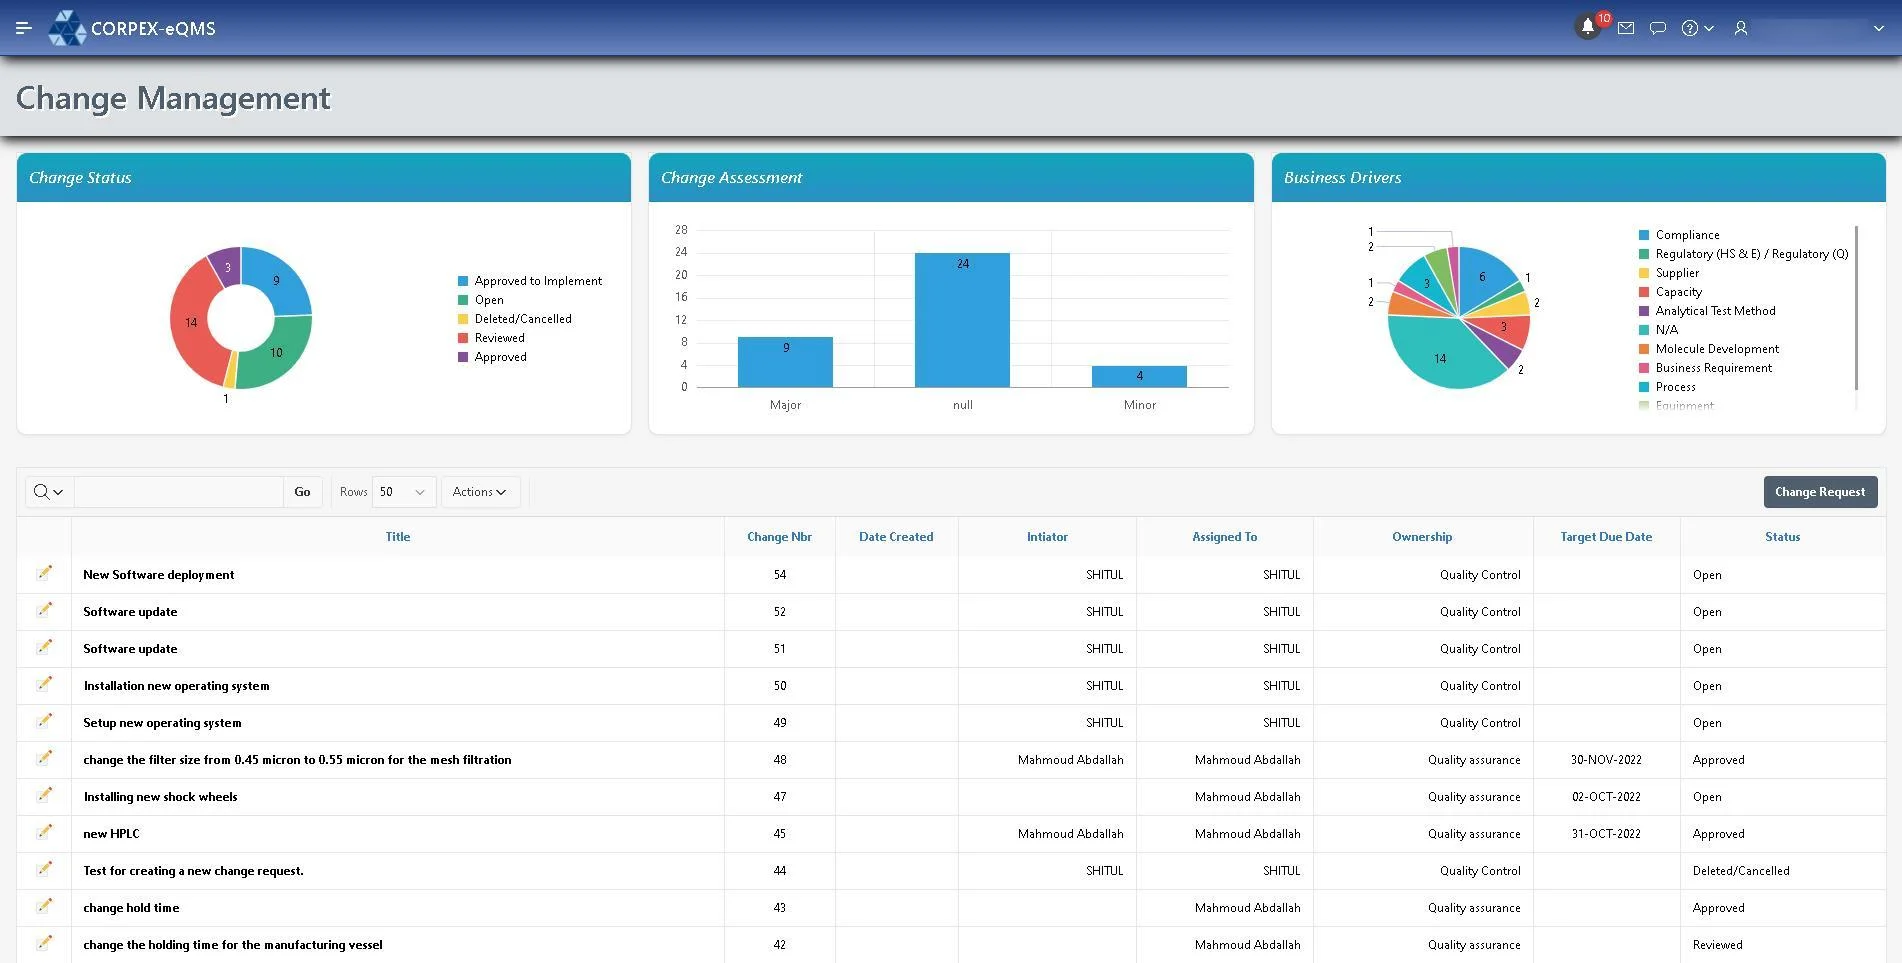
Task: Click the help question mark icon
Action: pos(1690,27)
